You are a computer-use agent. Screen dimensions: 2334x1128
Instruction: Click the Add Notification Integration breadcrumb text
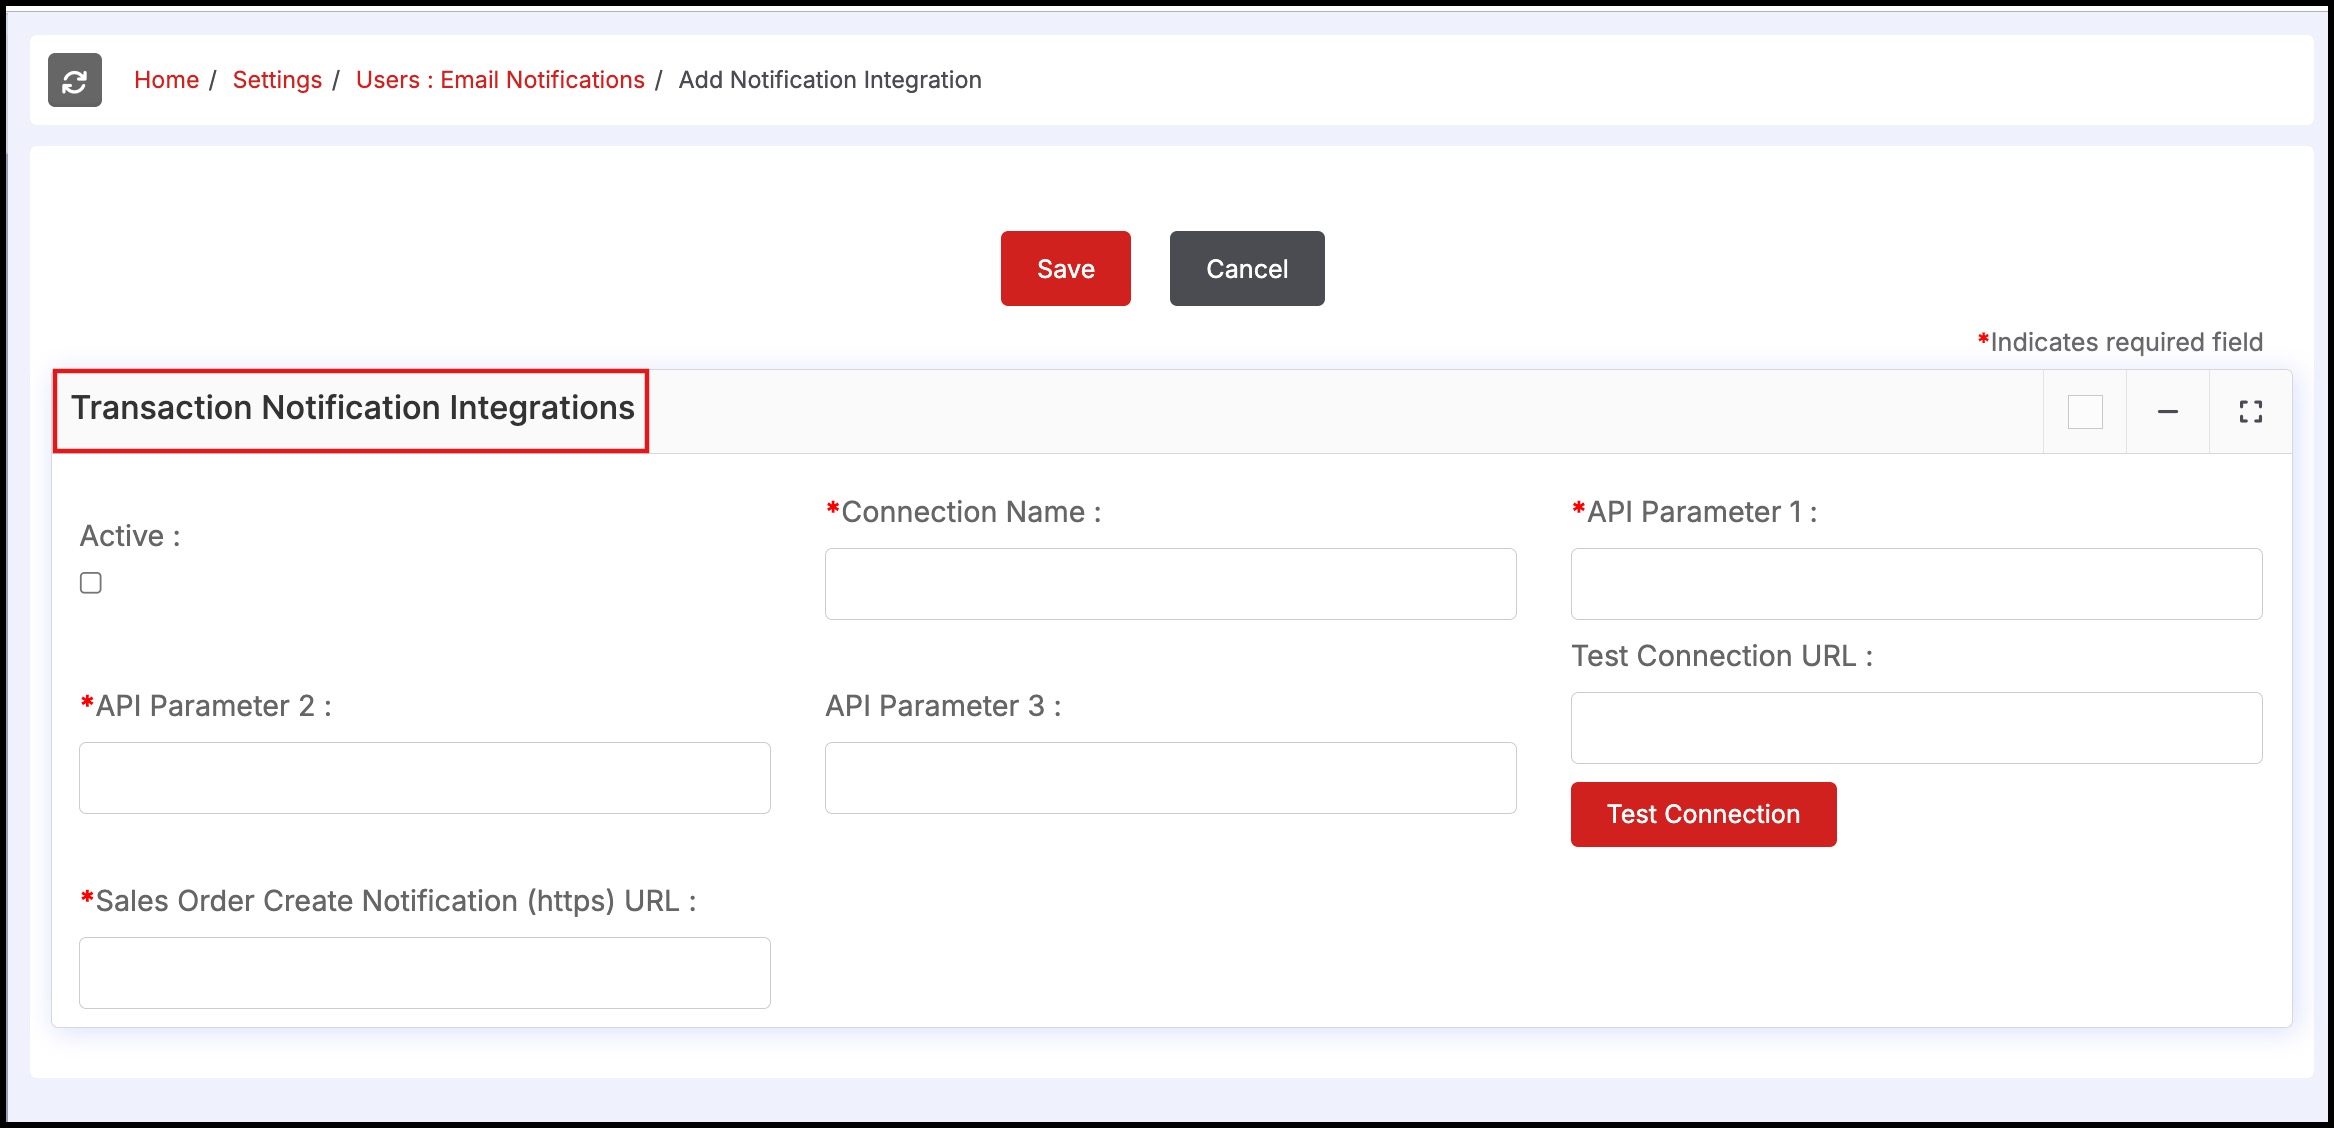830,80
